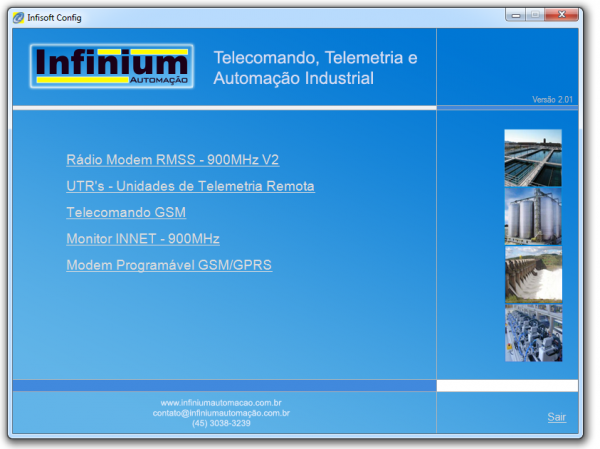This screenshot has height=449, width=600.
Task: Open UTR's - Unidades de Telemetria Remota
Action: (190, 186)
